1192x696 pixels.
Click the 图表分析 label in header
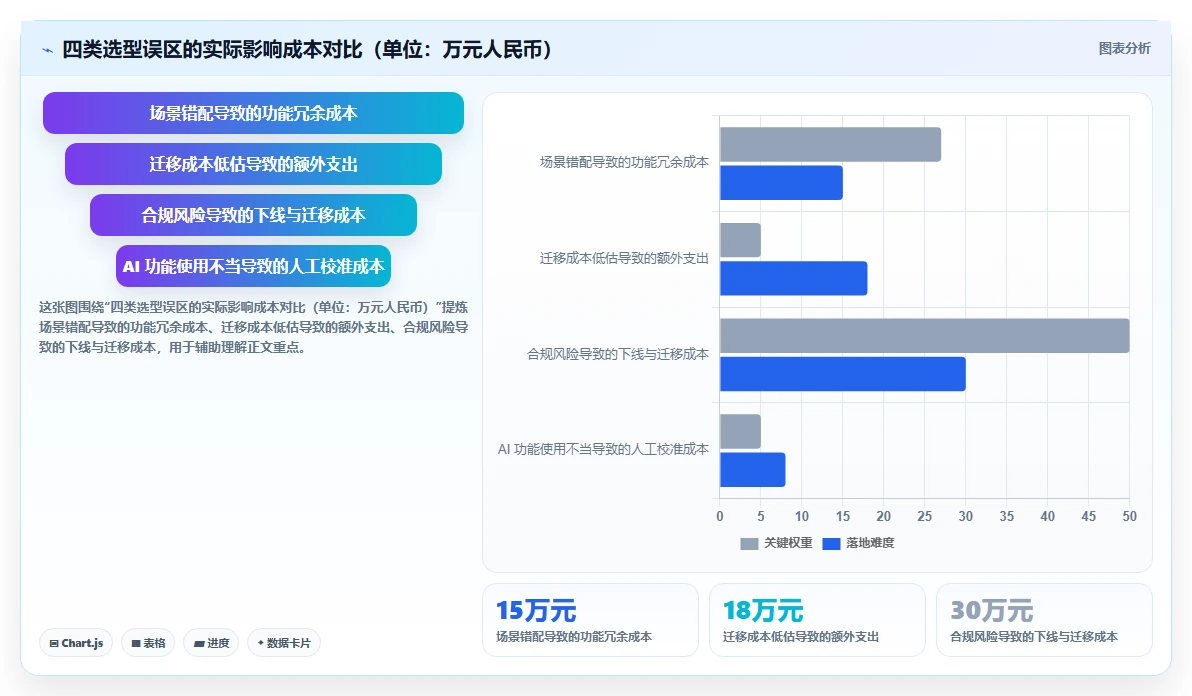1124,49
